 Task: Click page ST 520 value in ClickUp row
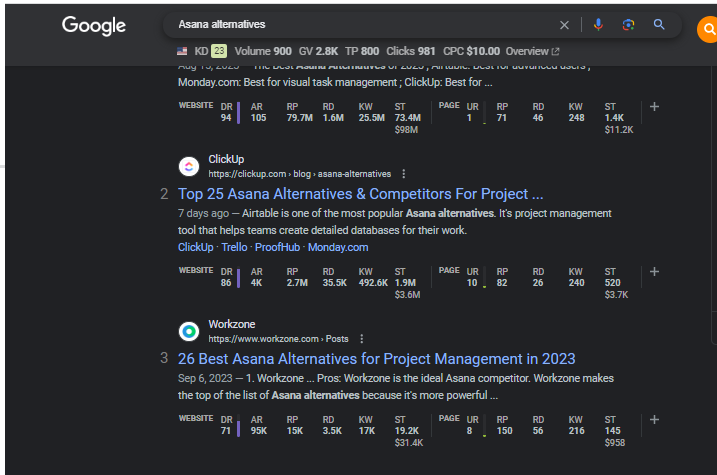point(612,283)
